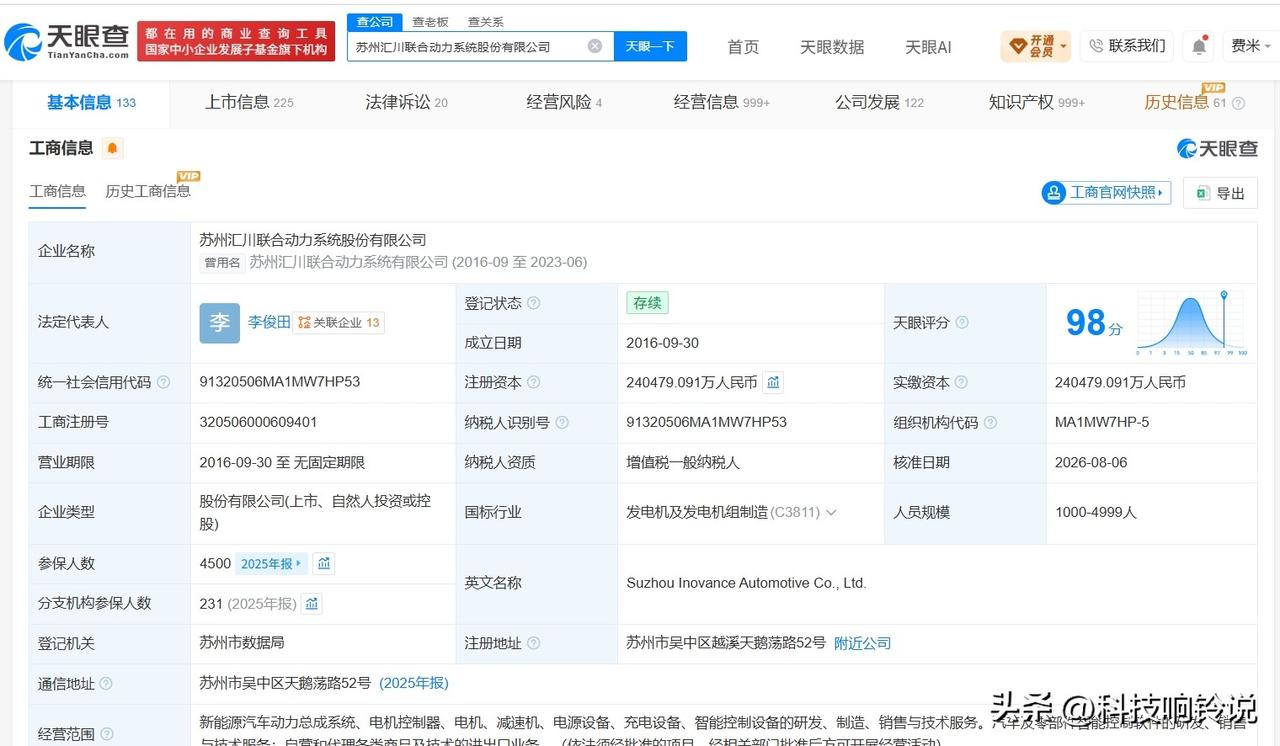Viewport: 1280px width, 746px height.
Task: Open legal representative 李俊田 profile link
Action: click(x=269, y=322)
